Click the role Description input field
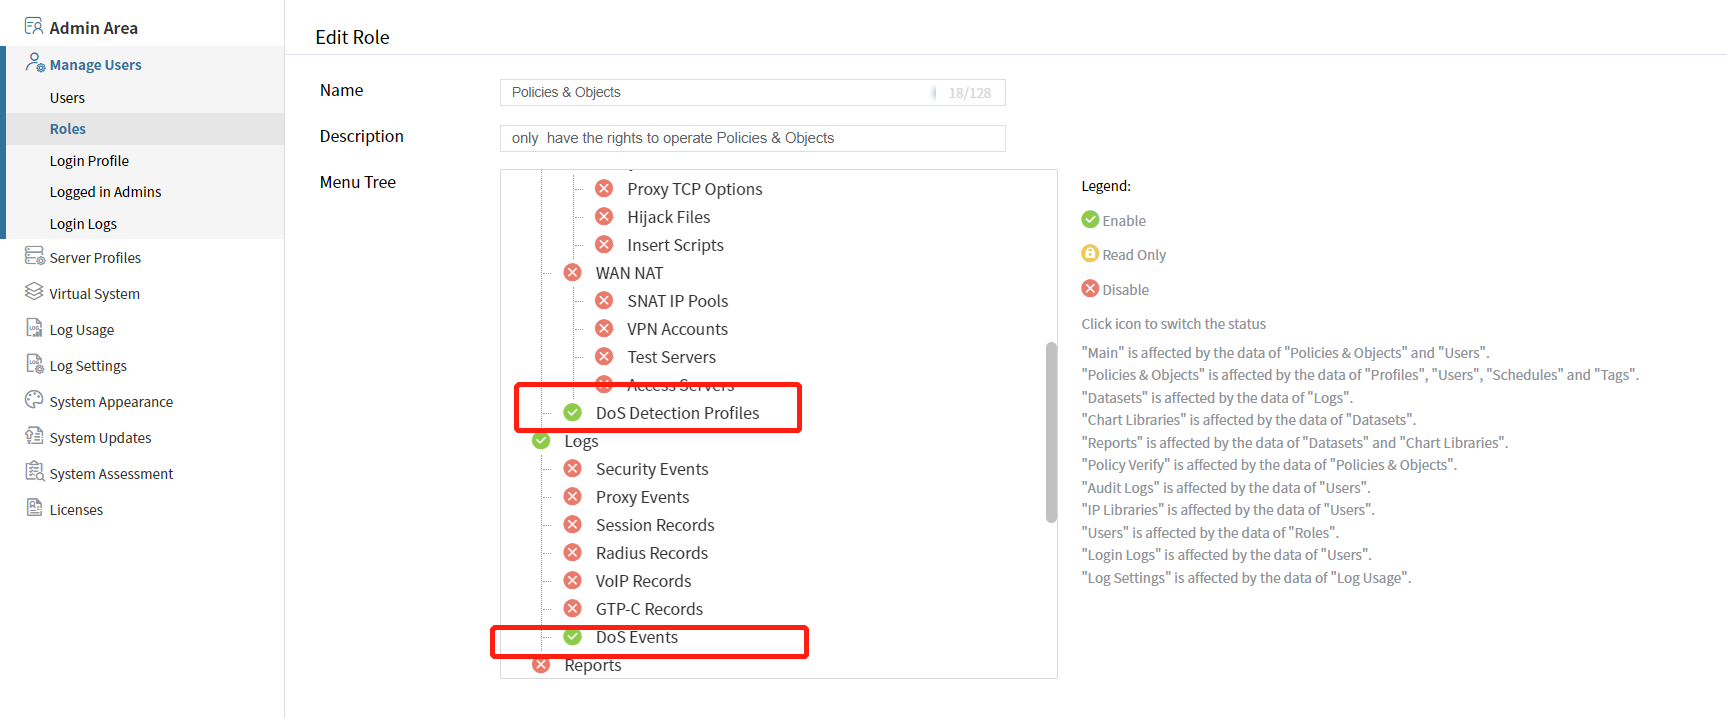 pos(752,138)
